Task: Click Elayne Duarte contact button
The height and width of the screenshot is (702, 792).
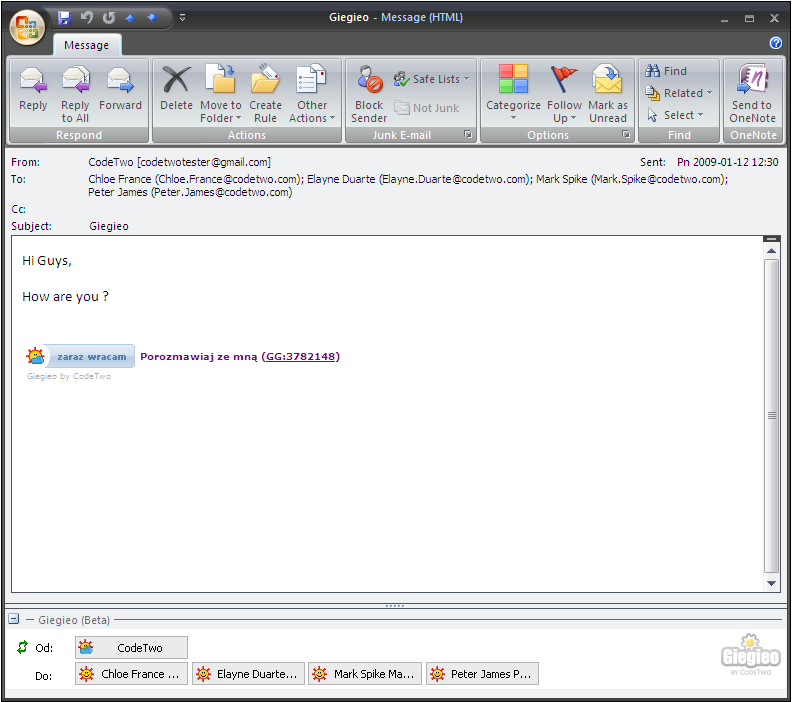Action: click(248, 674)
